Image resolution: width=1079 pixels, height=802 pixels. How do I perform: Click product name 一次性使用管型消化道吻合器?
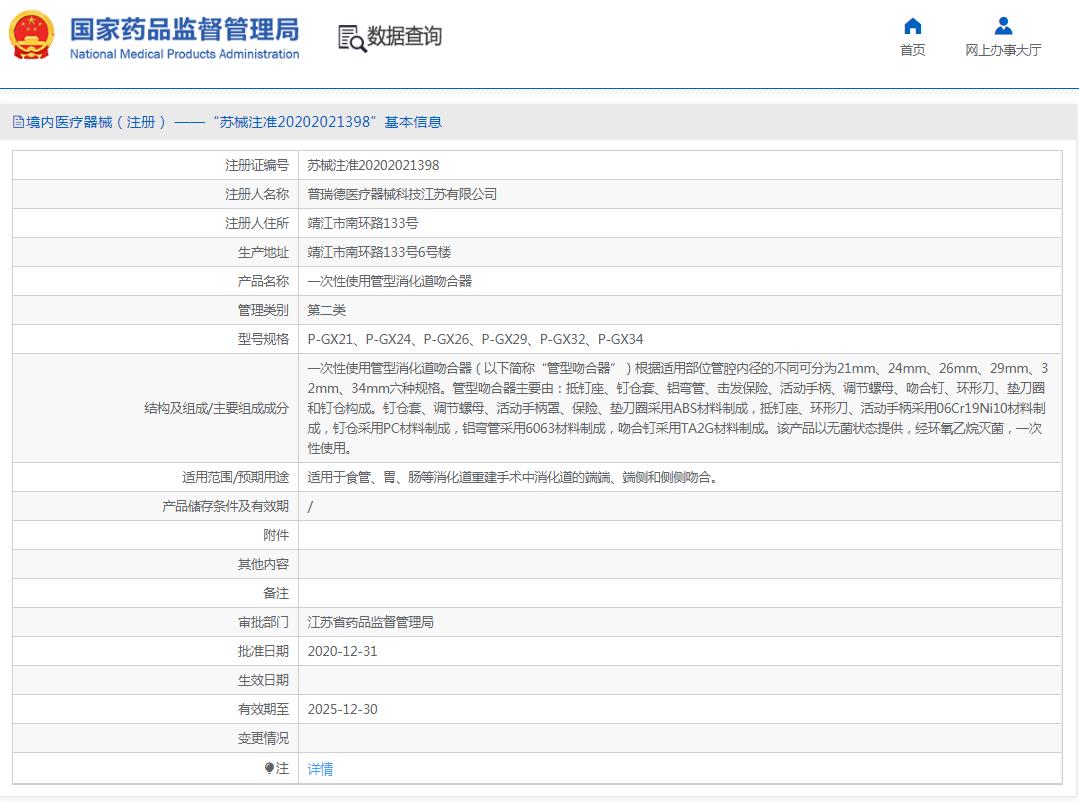coord(389,281)
